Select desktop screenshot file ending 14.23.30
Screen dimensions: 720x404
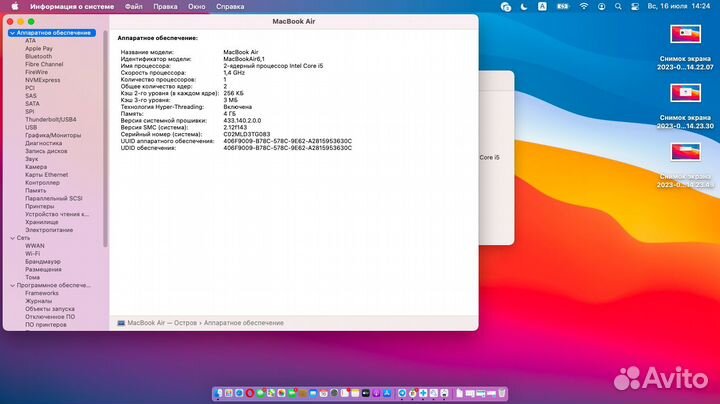(685, 106)
